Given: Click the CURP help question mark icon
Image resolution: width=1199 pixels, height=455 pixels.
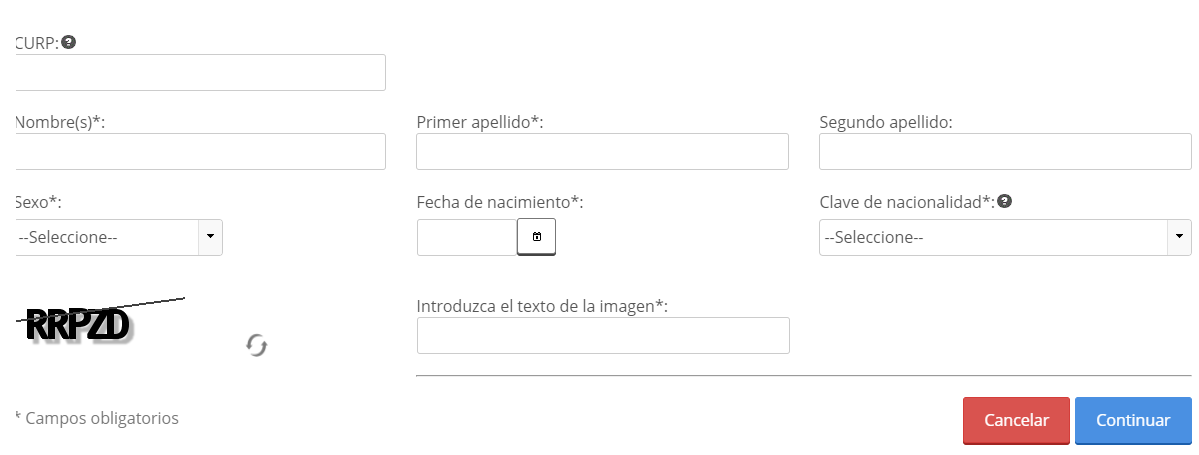Looking at the screenshot, I should tap(69, 42).
